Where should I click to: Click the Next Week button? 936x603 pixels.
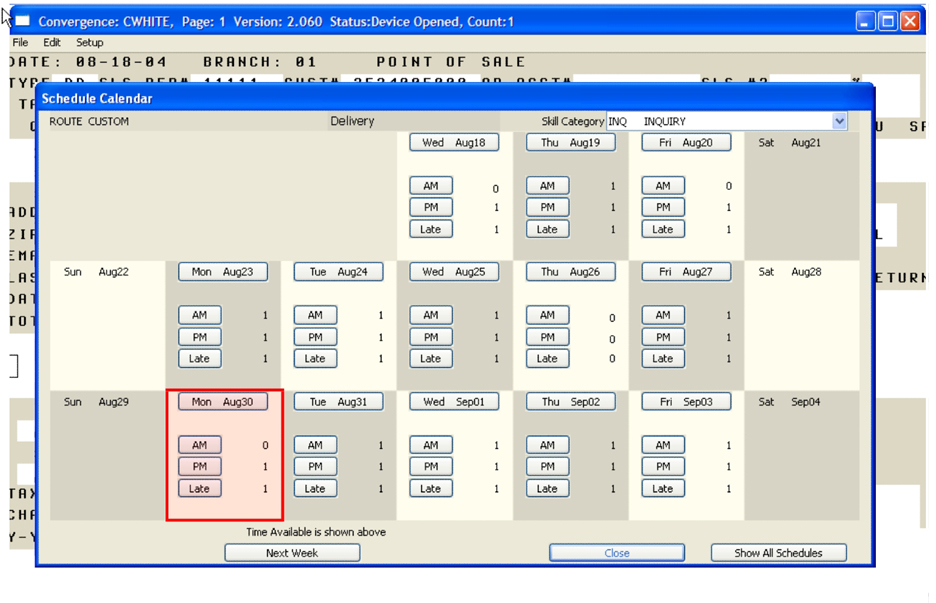(292, 553)
